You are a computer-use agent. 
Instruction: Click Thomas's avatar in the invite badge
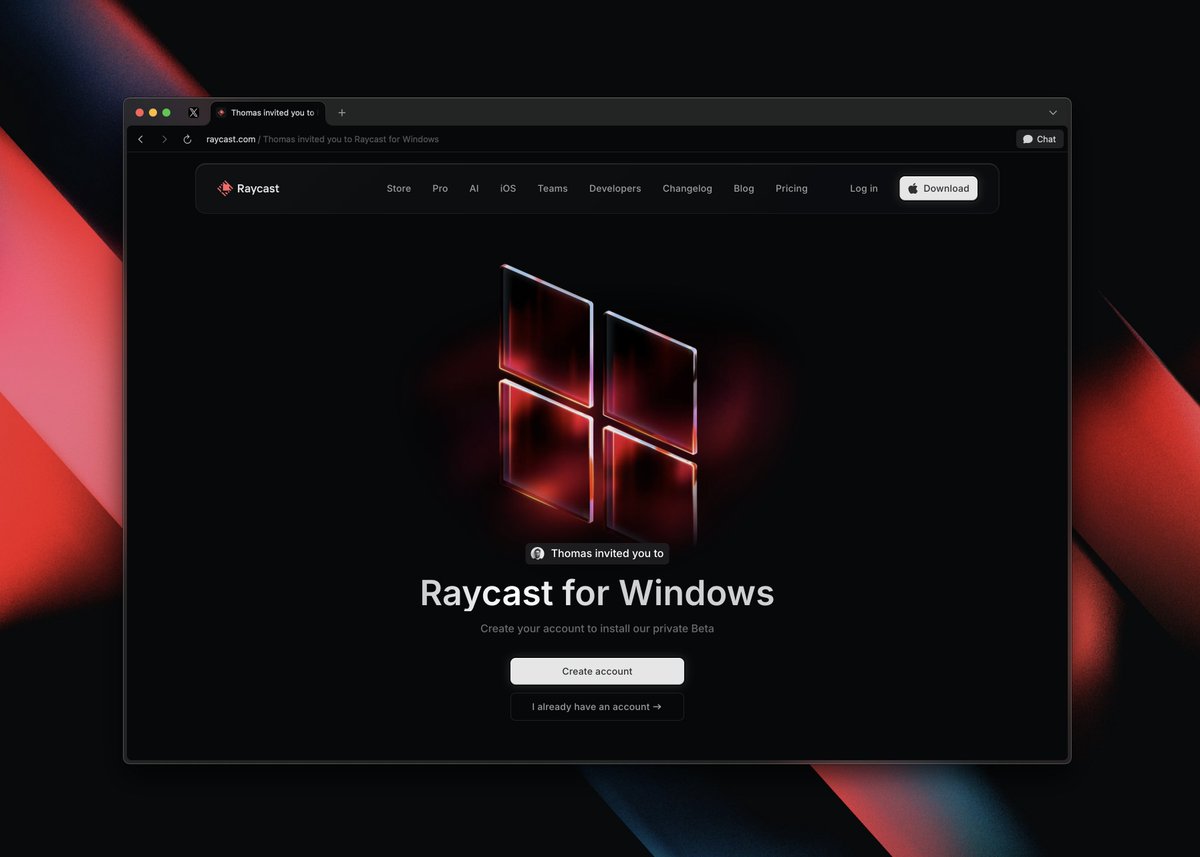pos(538,553)
